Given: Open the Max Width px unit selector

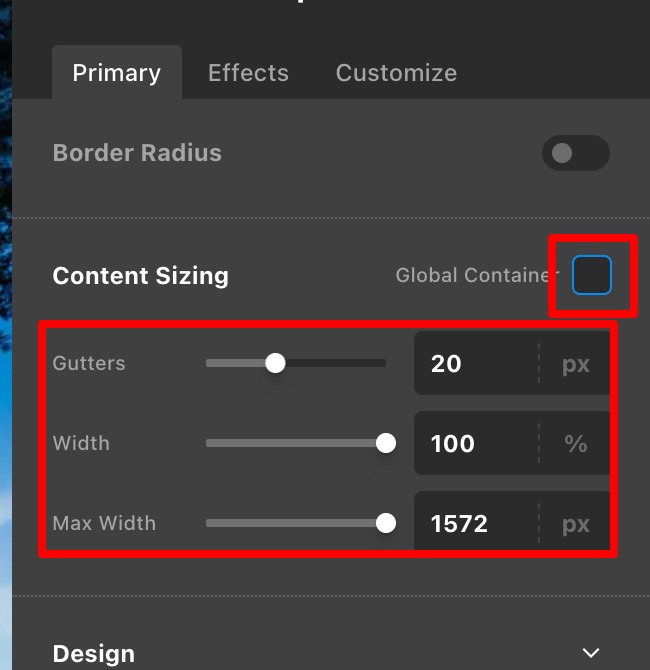Looking at the screenshot, I should (x=575, y=523).
